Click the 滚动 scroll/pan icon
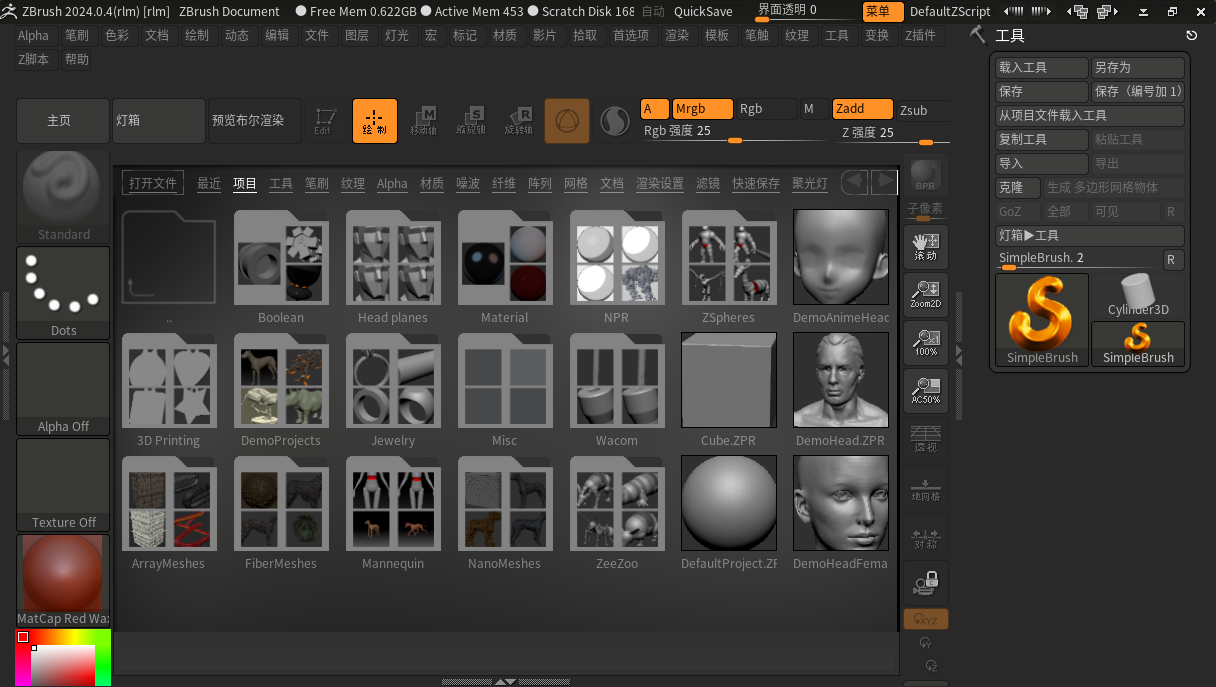 (925, 246)
